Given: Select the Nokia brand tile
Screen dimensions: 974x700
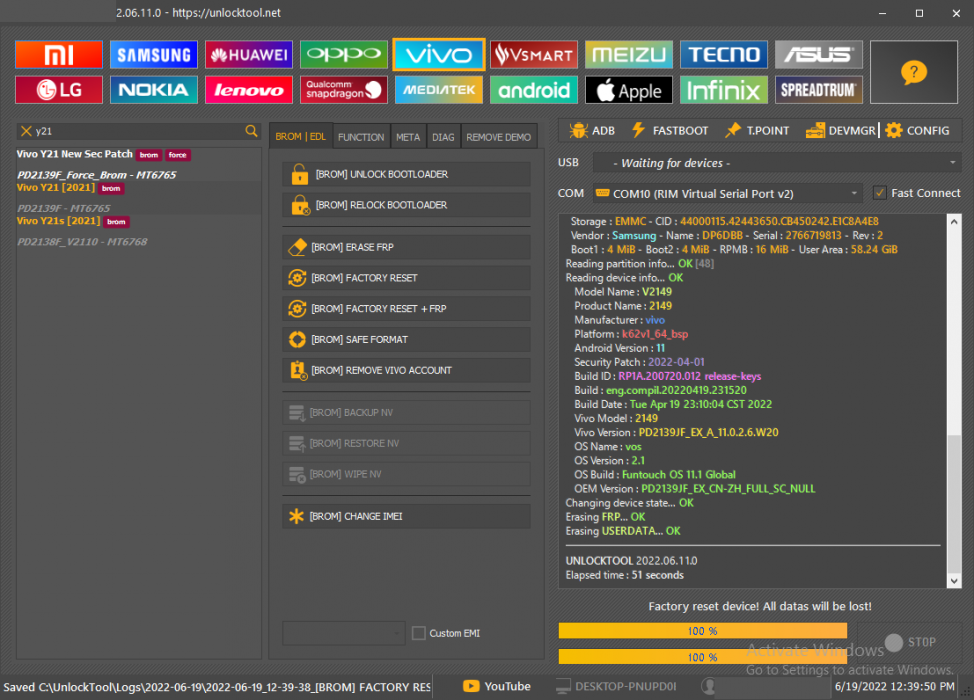Looking at the screenshot, I should point(154,90).
